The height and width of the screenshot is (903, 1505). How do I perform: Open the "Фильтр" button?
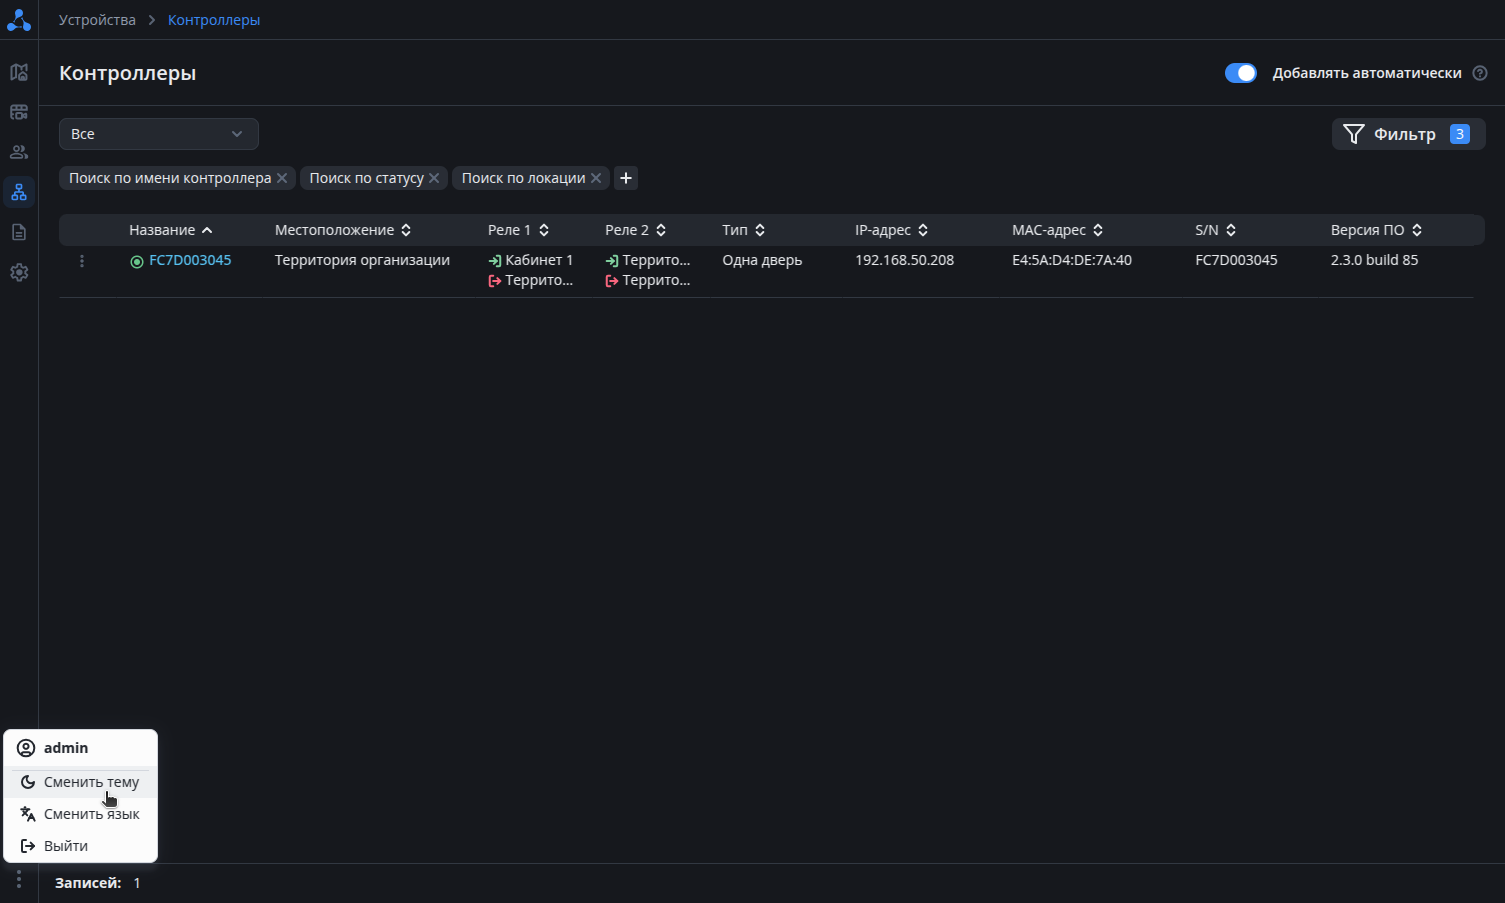[x=1407, y=134]
